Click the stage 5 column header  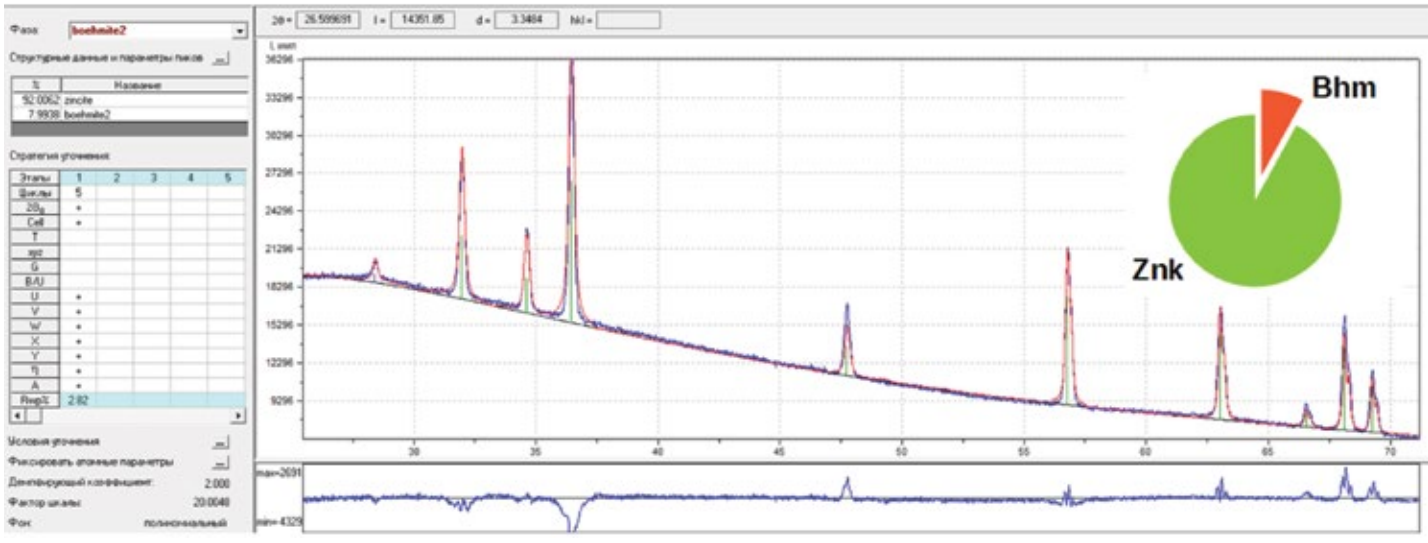[227, 177]
